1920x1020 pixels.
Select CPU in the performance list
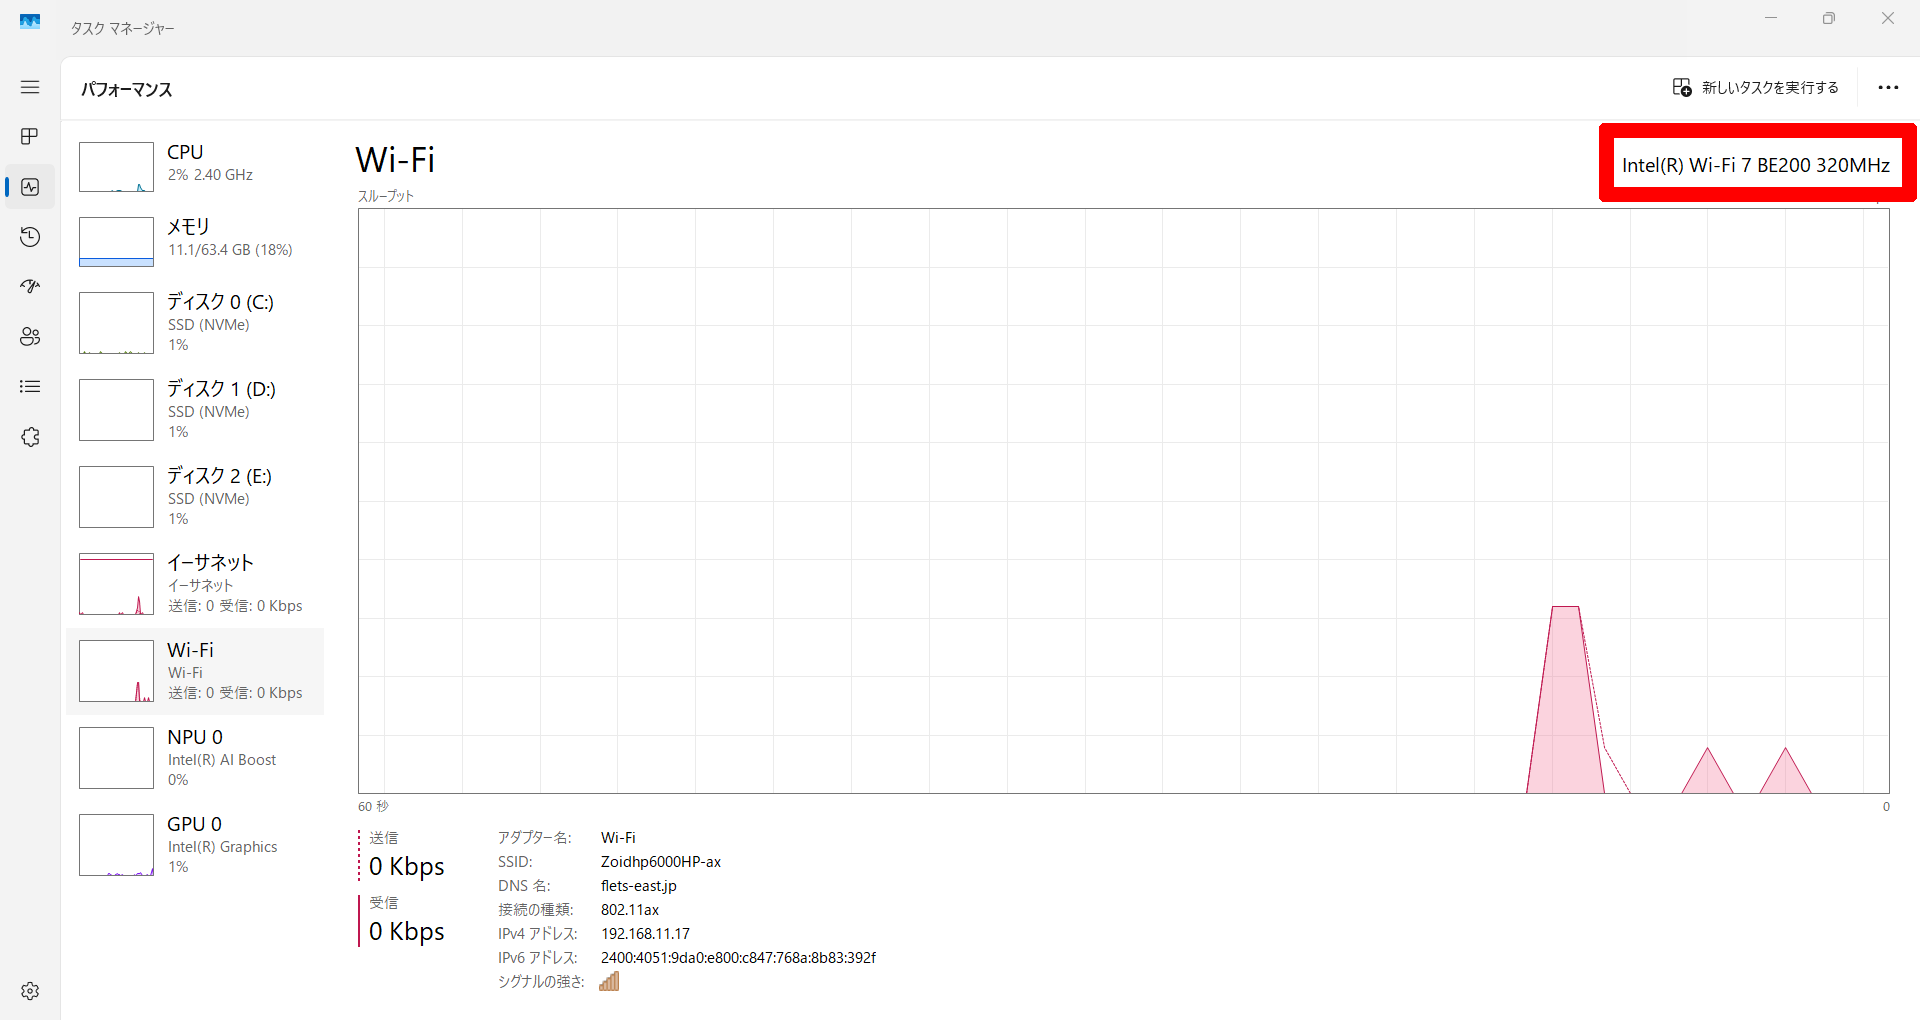point(196,166)
